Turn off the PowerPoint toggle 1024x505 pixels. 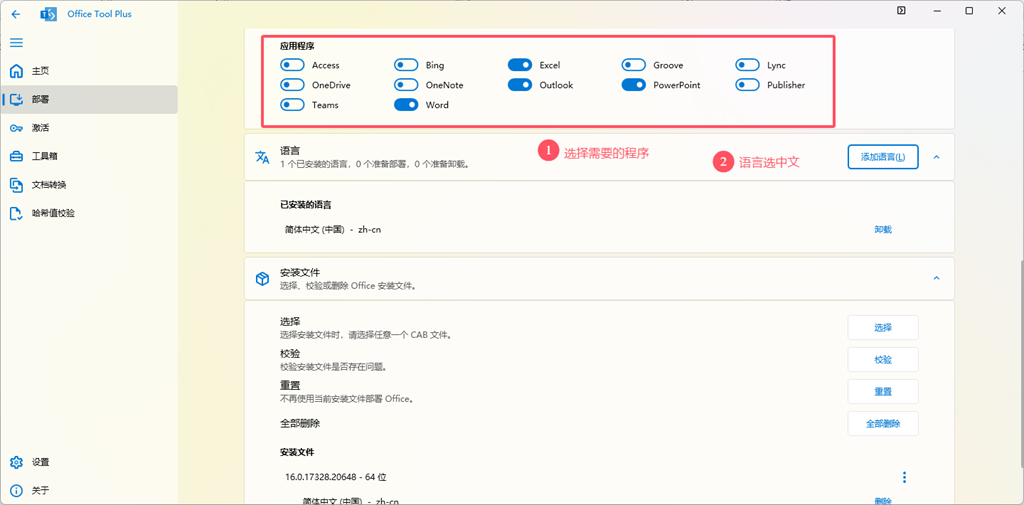click(x=633, y=84)
